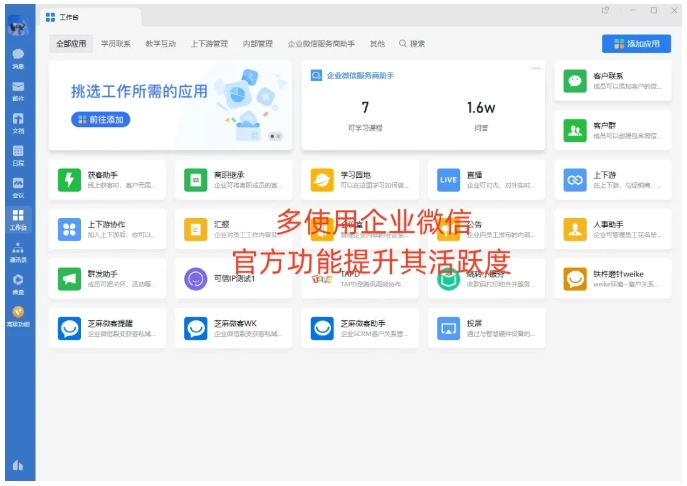Open the 汇报 report app
687x486 pixels.
click(234, 229)
